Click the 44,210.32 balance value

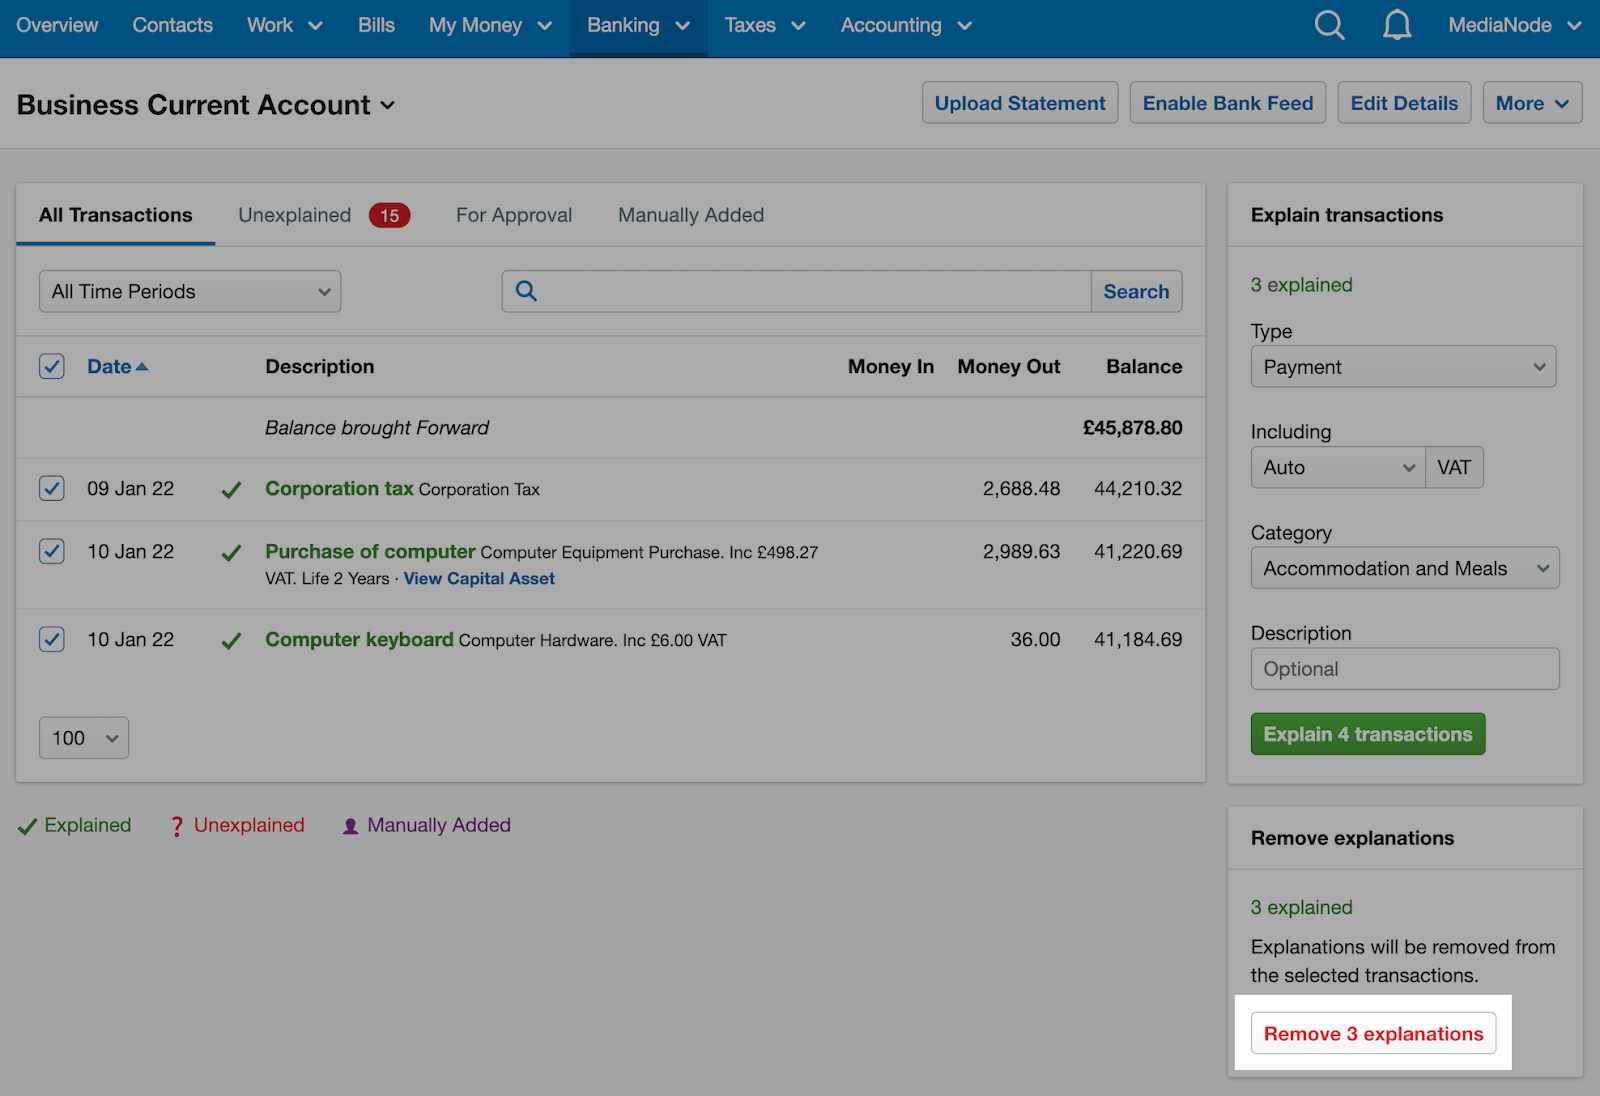click(x=1138, y=489)
